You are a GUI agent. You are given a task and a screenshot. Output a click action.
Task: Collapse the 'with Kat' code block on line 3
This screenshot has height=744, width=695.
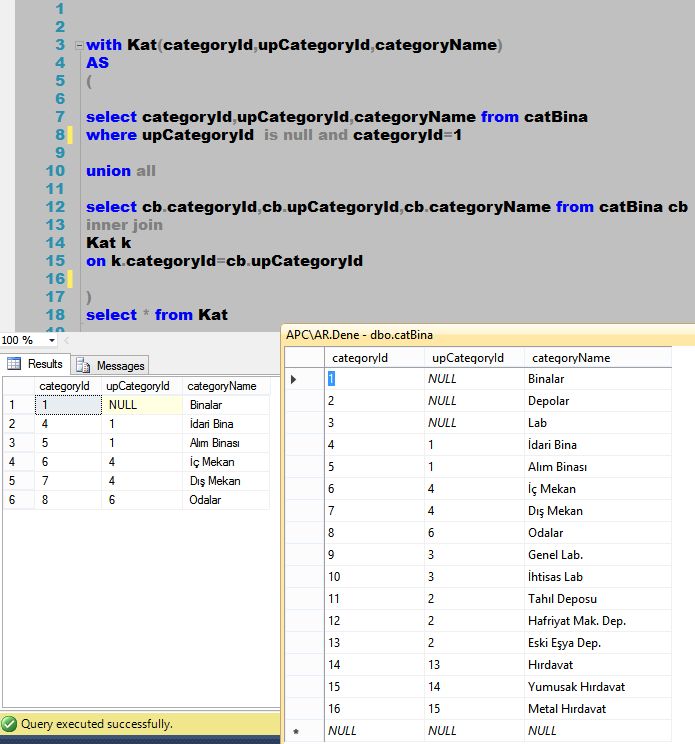79,46
